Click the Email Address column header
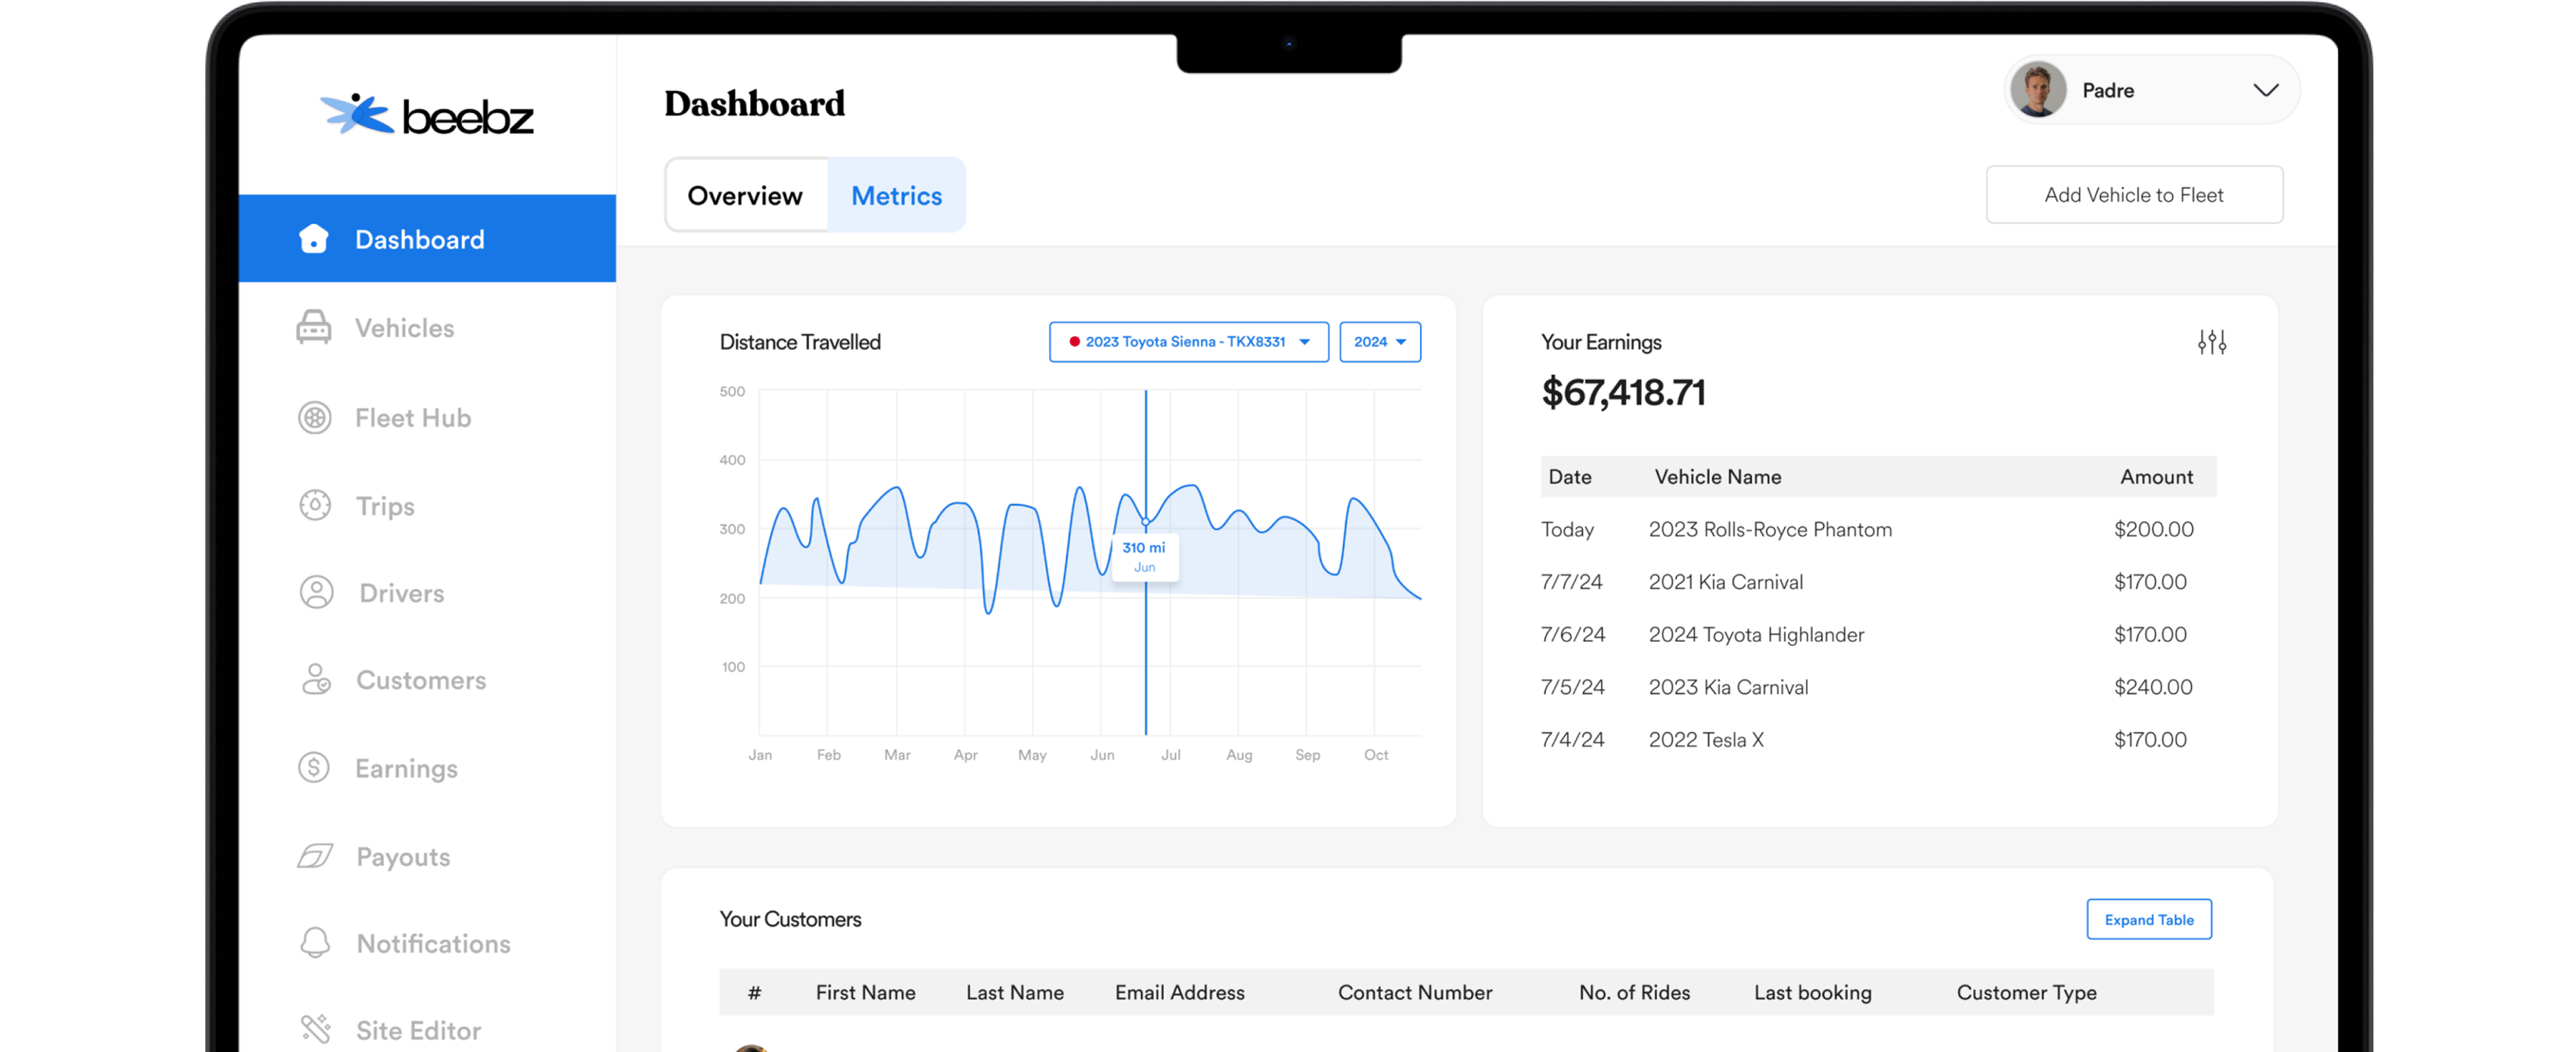The height and width of the screenshot is (1052, 2576). (x=1179, y=992)
